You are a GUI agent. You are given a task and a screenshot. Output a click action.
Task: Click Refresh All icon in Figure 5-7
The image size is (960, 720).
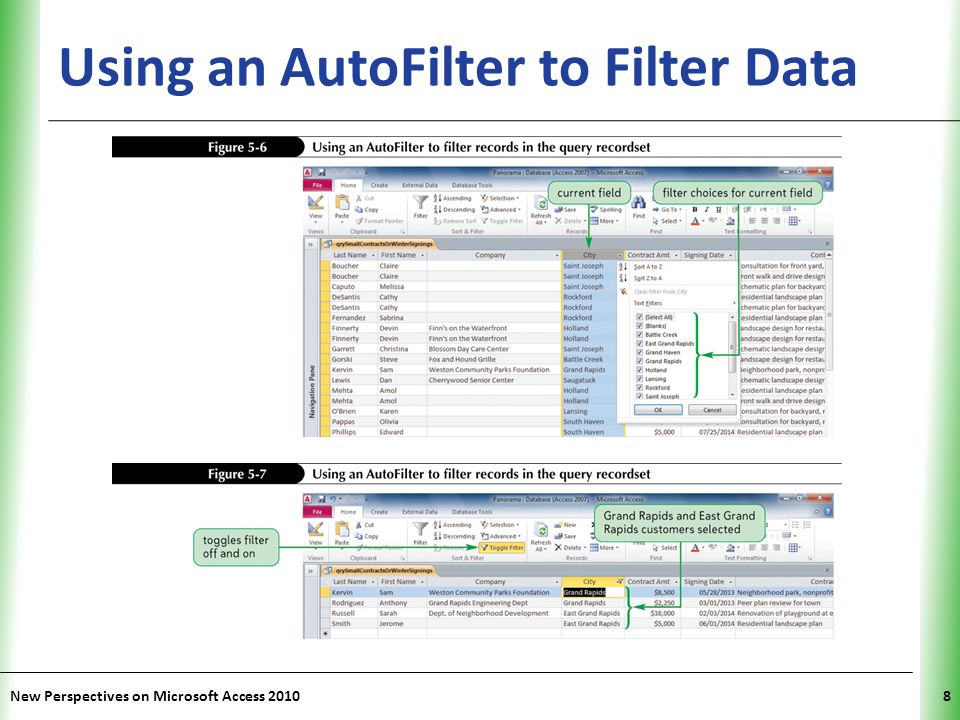[541, 531]
